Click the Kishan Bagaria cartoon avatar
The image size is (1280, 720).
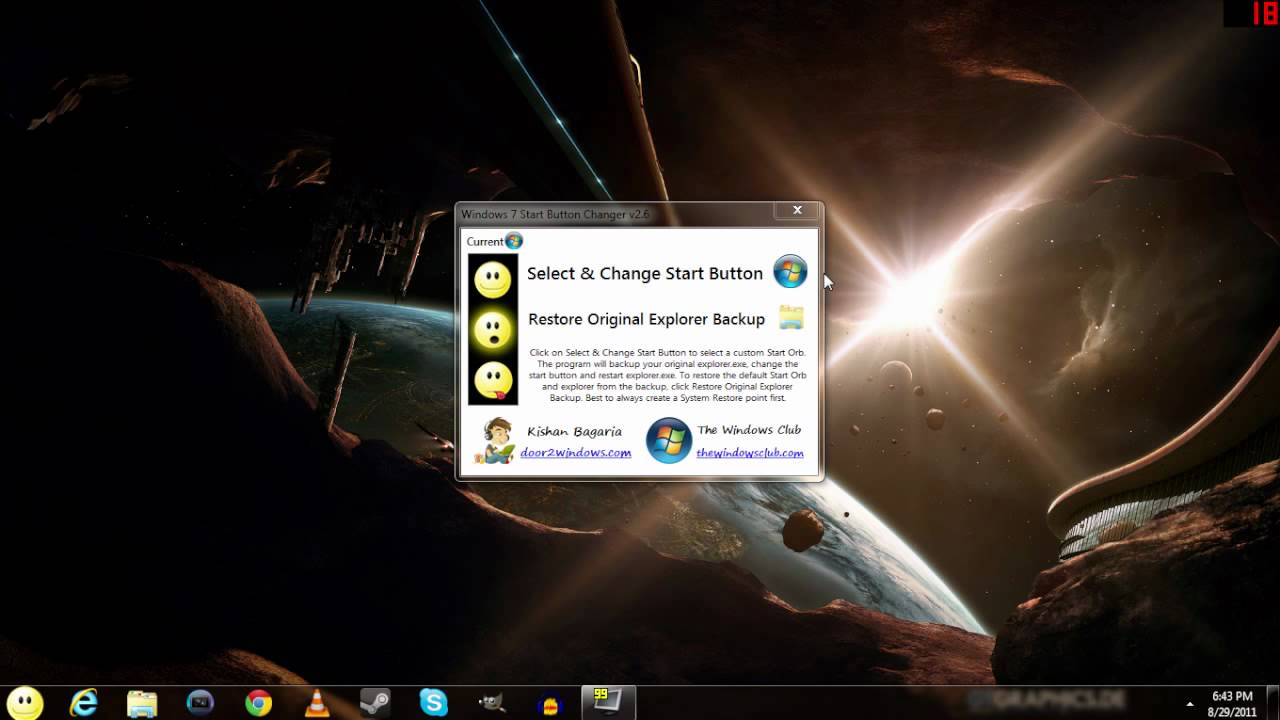493,441
